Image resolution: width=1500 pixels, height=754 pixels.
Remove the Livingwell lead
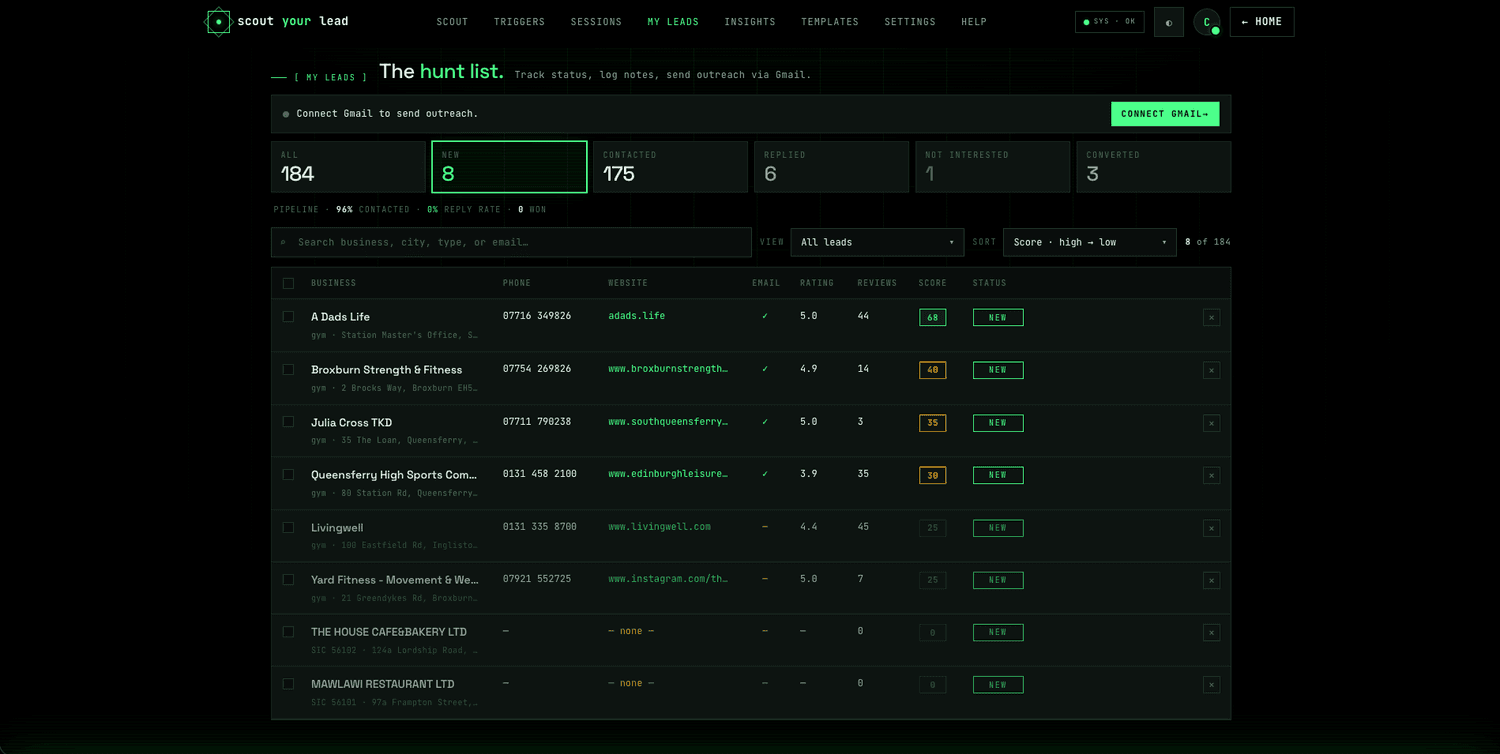(1211, 528)
